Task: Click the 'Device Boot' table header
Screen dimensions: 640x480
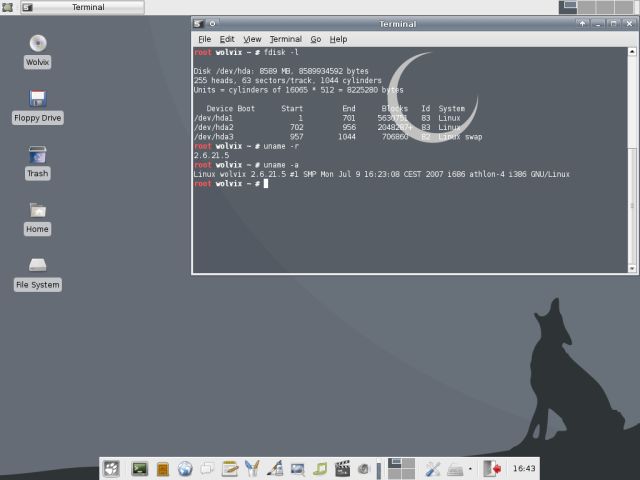Action: pos(231,109)
